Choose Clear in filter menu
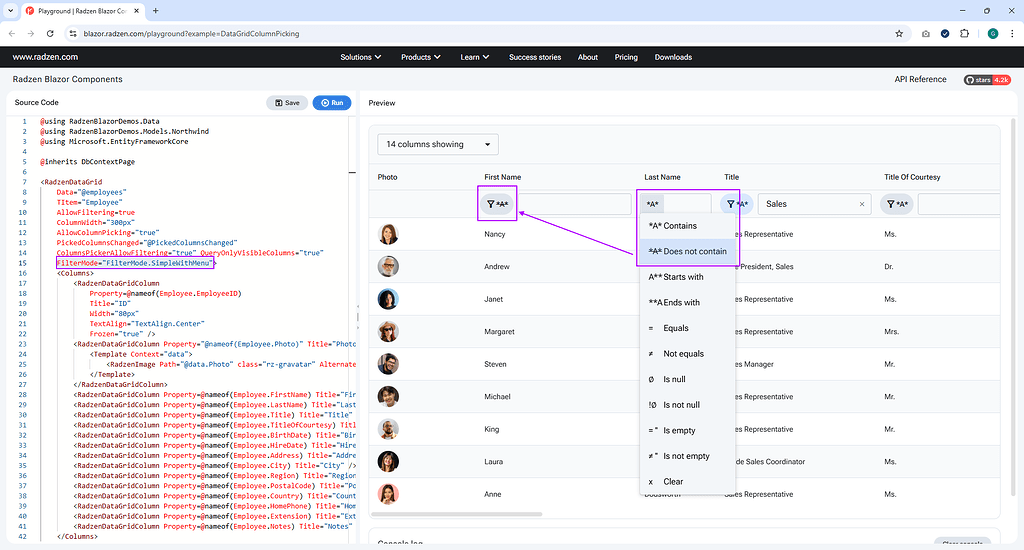This screenshot has width=1024, height=550. point(688,481)
